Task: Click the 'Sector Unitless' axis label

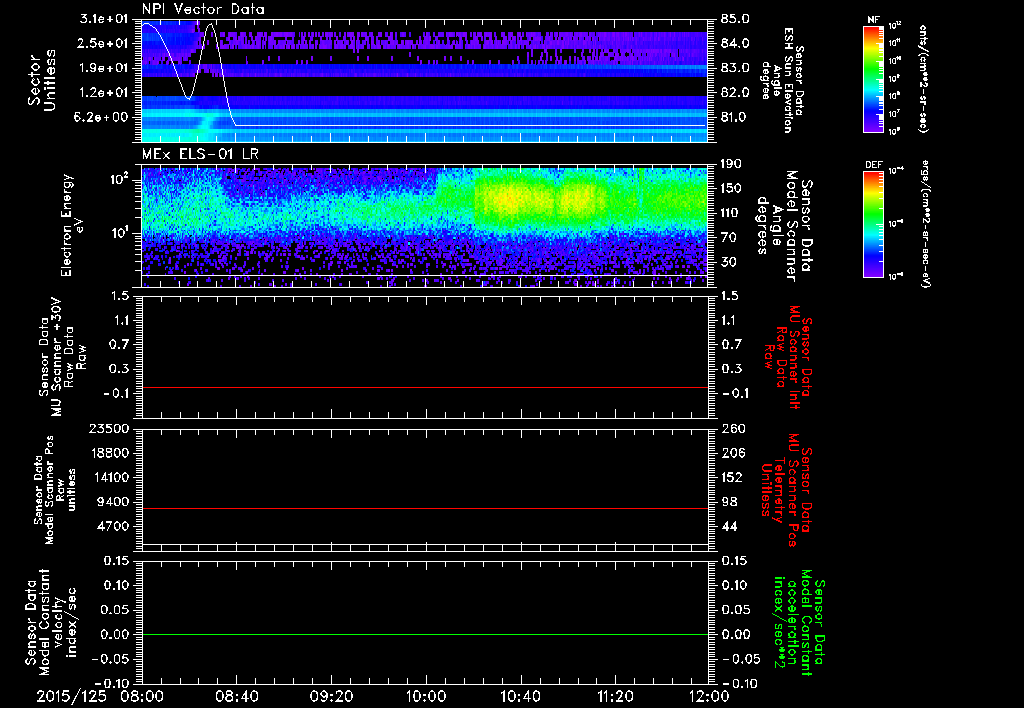Action: (42, 80)
